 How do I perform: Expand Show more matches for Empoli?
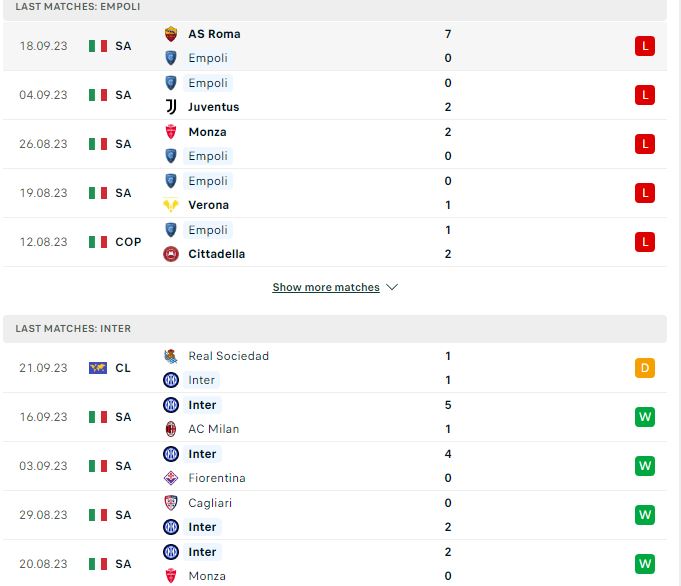point(326,288)
